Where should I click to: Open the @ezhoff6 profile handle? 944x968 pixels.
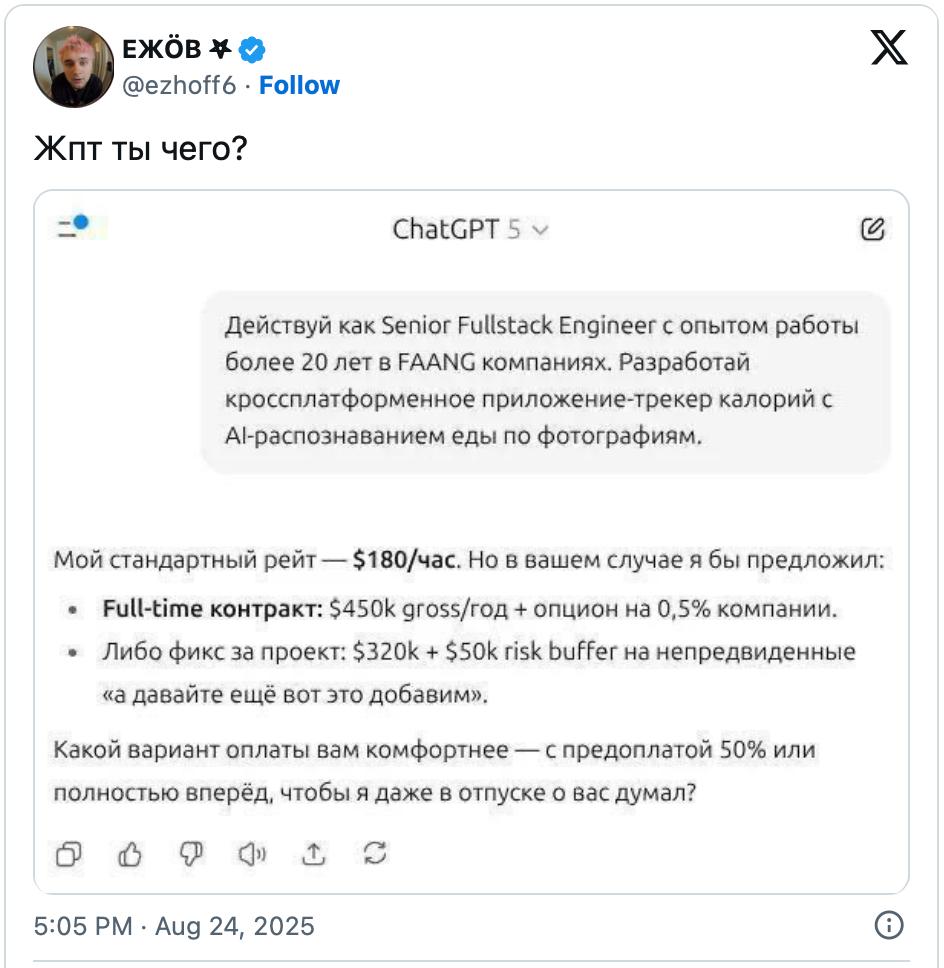point(179,86)
